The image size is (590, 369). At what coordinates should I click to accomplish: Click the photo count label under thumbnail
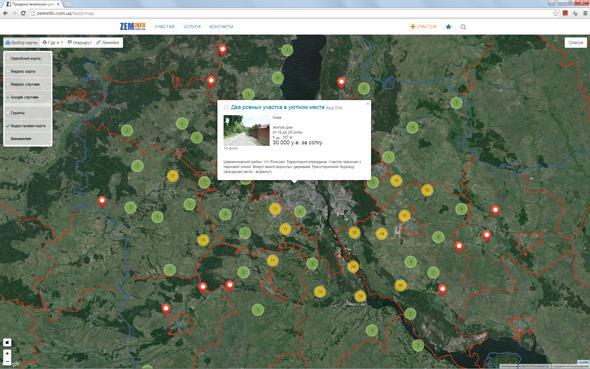[231, 149]
